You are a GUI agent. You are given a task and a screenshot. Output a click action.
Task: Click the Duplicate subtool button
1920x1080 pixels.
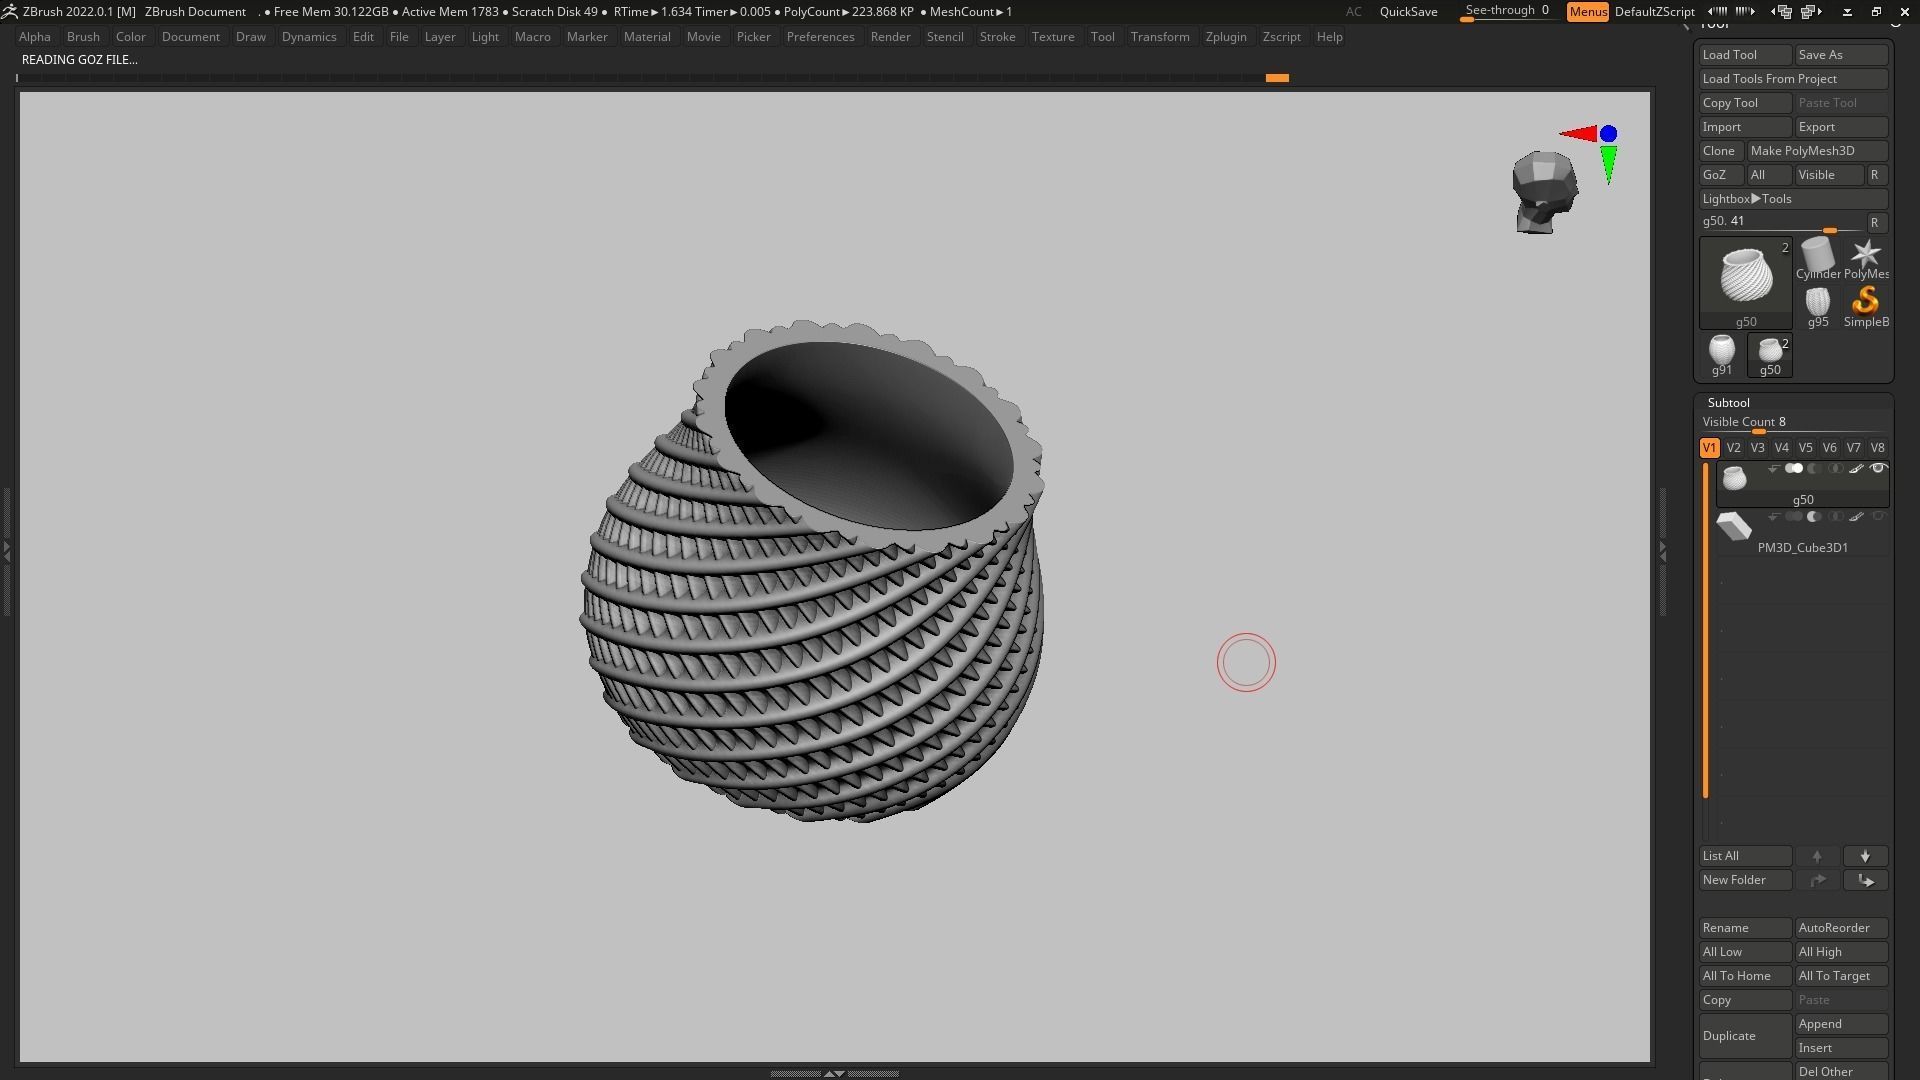point(1745,1036)
